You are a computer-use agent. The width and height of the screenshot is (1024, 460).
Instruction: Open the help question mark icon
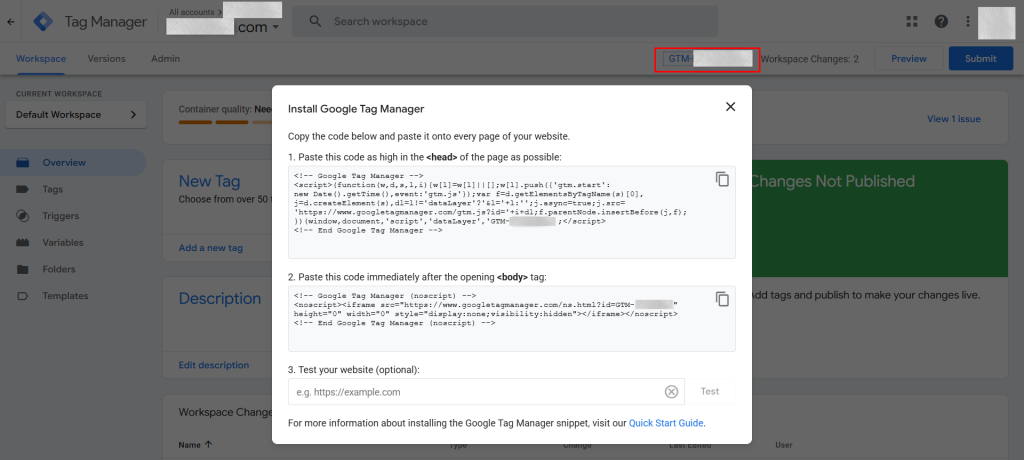click(941, 22)
